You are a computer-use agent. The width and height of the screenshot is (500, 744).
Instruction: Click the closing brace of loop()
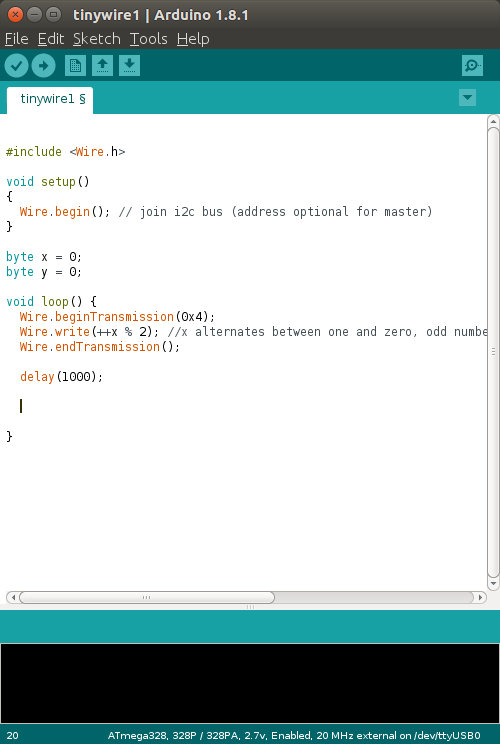(x=9, y=437)
